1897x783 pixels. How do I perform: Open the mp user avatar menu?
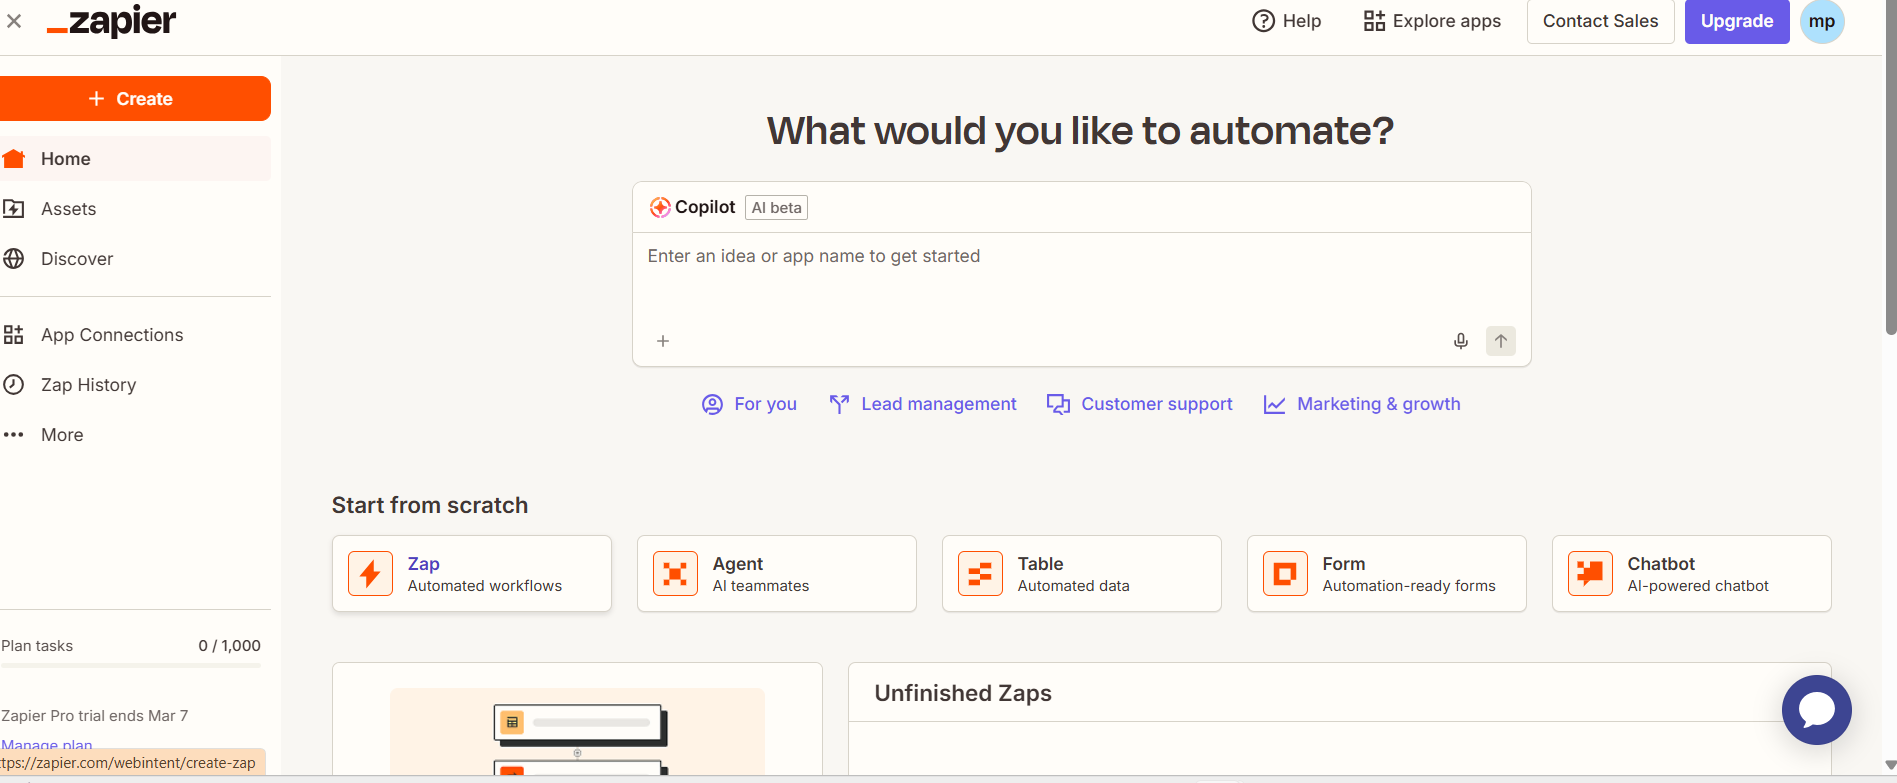1821,22
